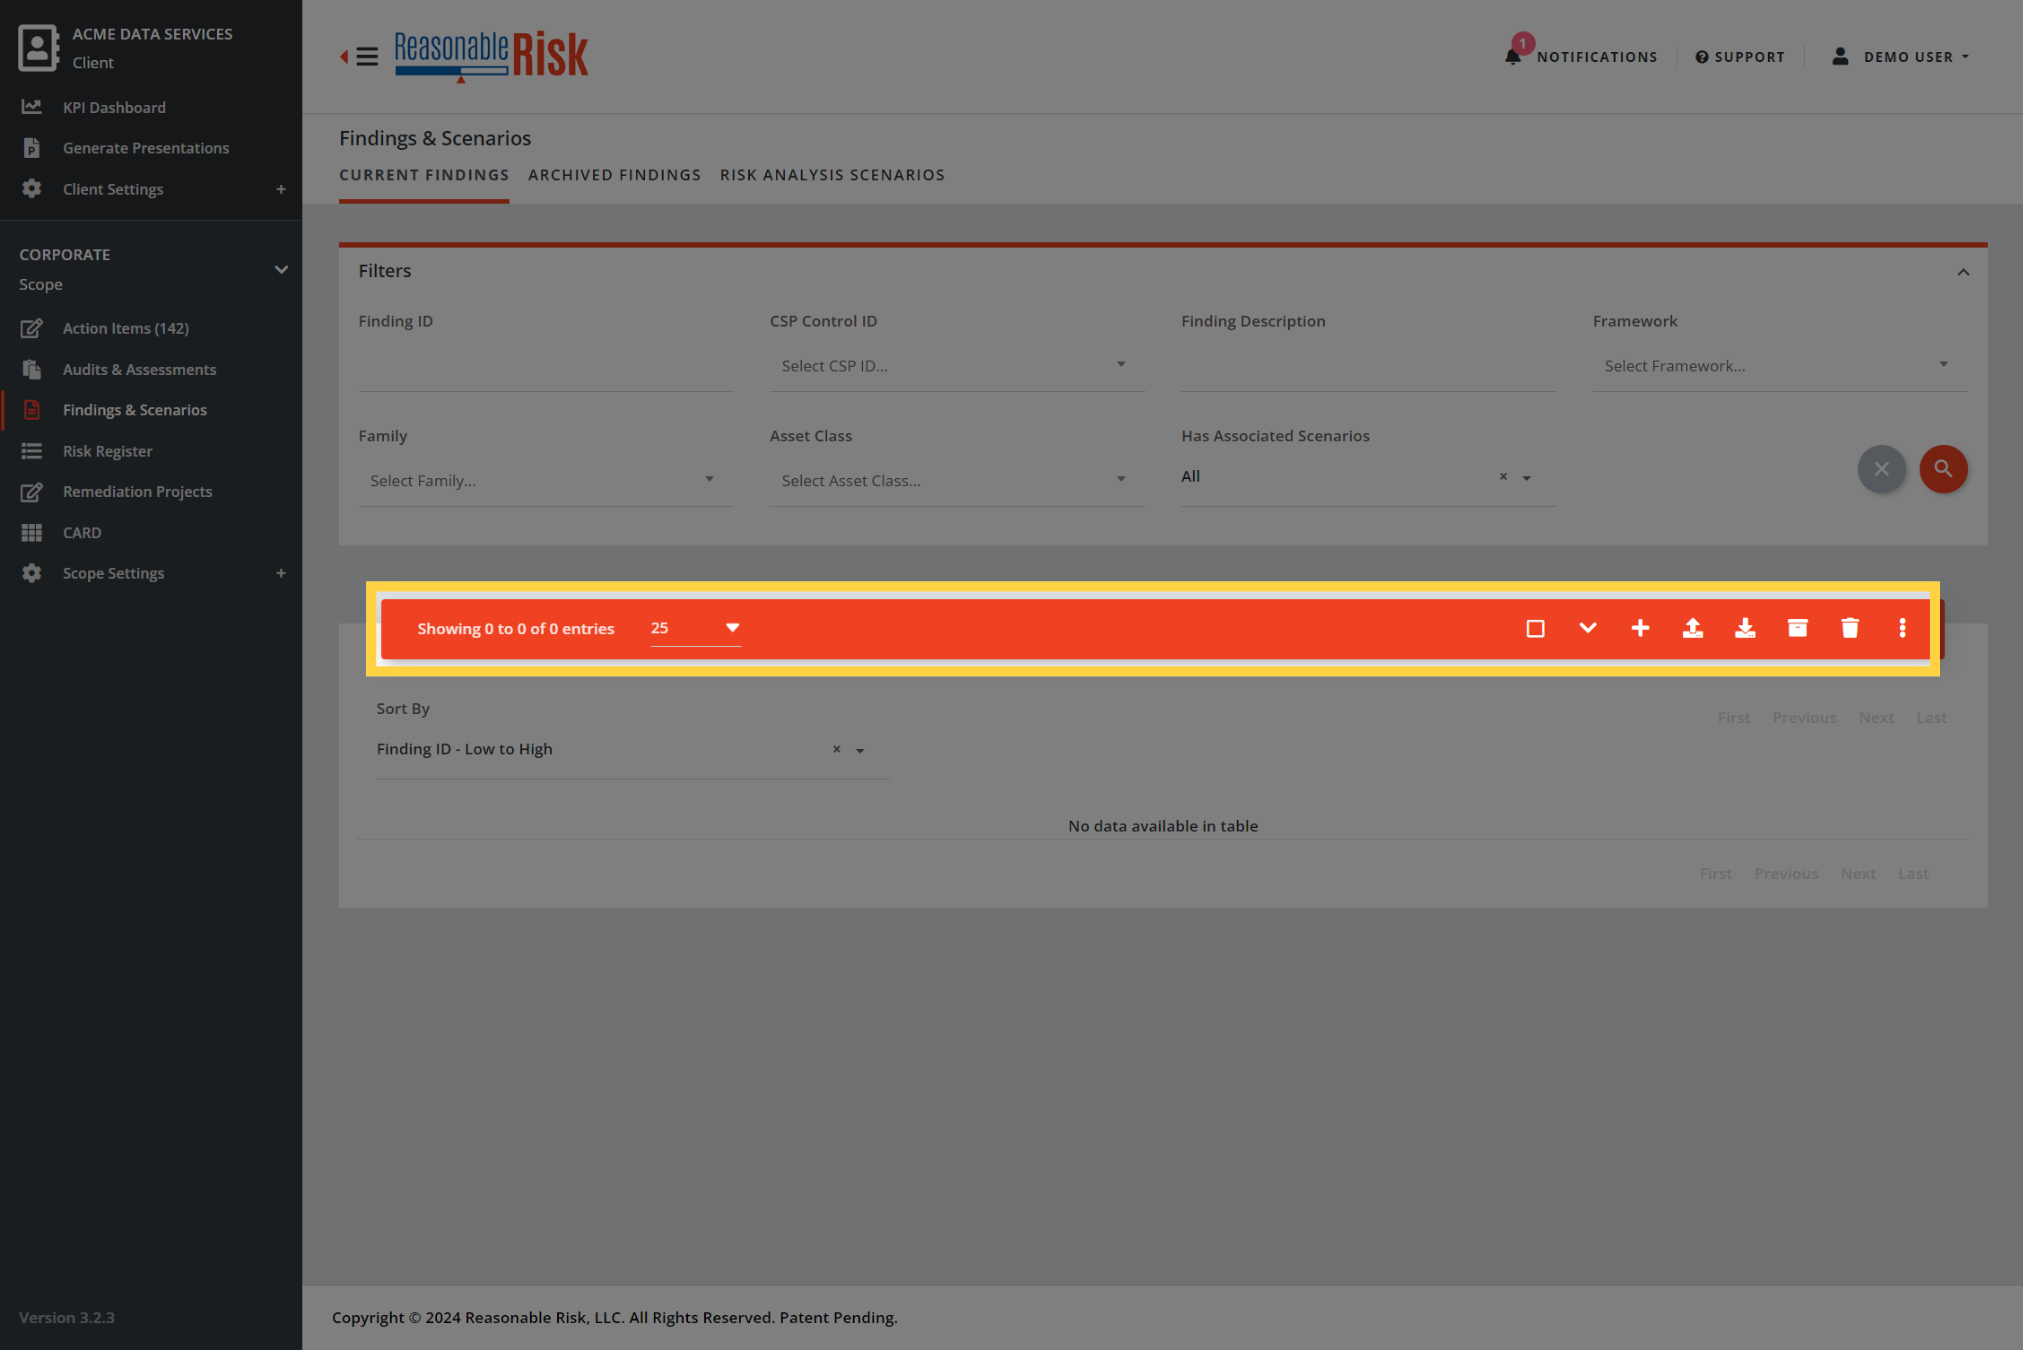Open Risk Register
This screenshot has height=1350, width=2023.
pos(108,451)
